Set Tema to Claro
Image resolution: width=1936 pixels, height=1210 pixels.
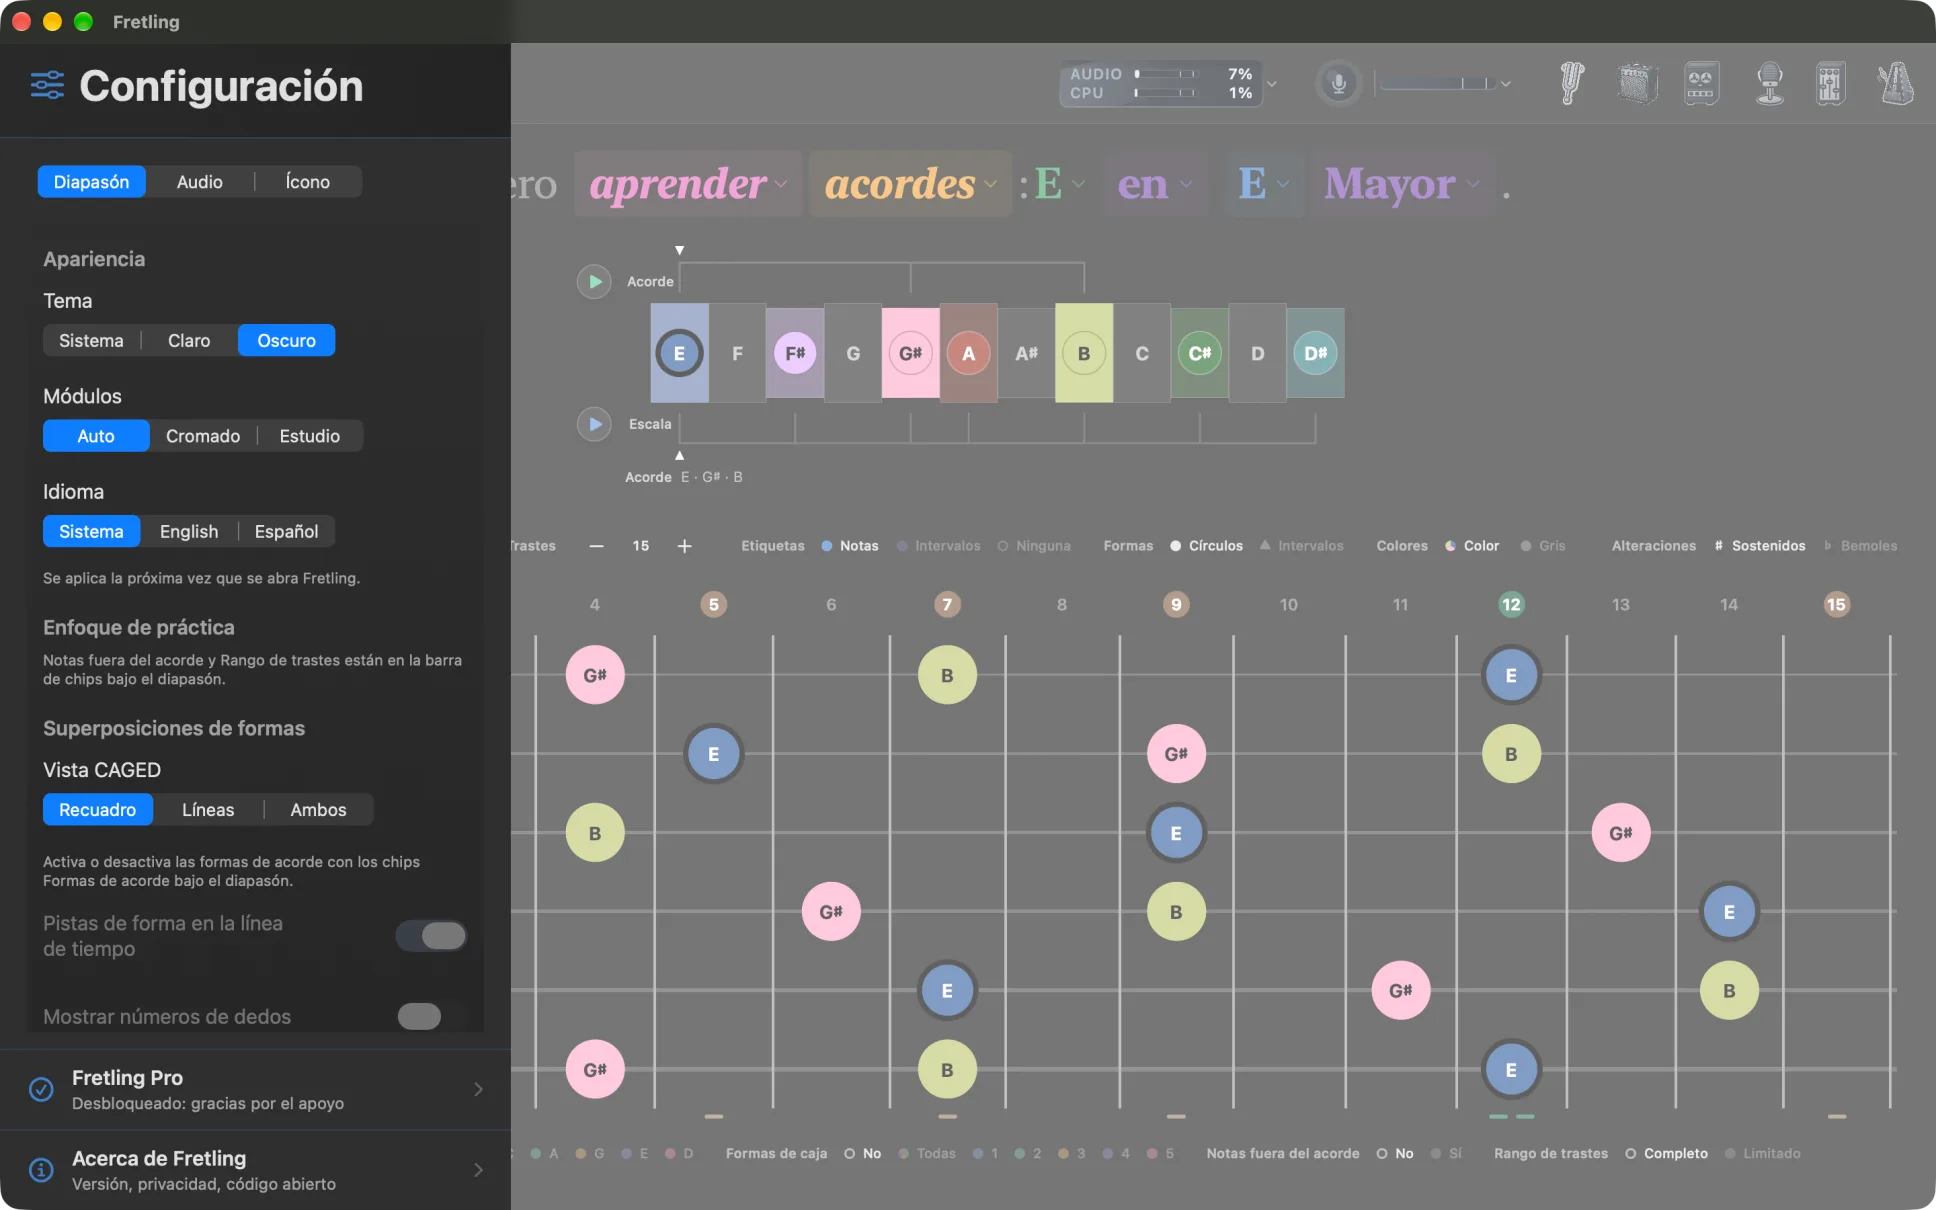(189, 341)
